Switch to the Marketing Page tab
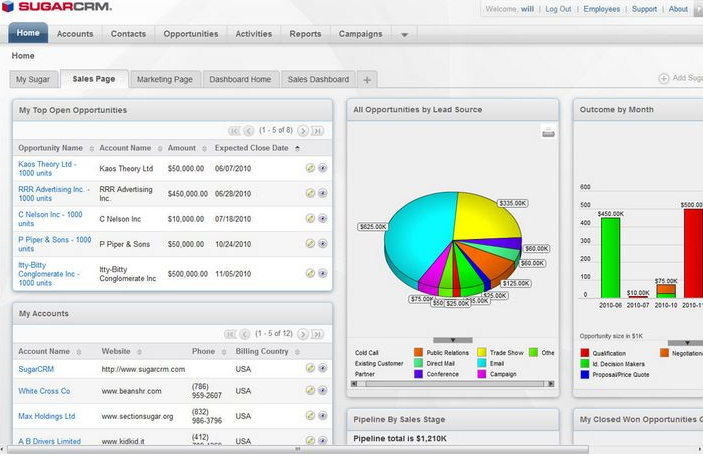 coord(164,79)
